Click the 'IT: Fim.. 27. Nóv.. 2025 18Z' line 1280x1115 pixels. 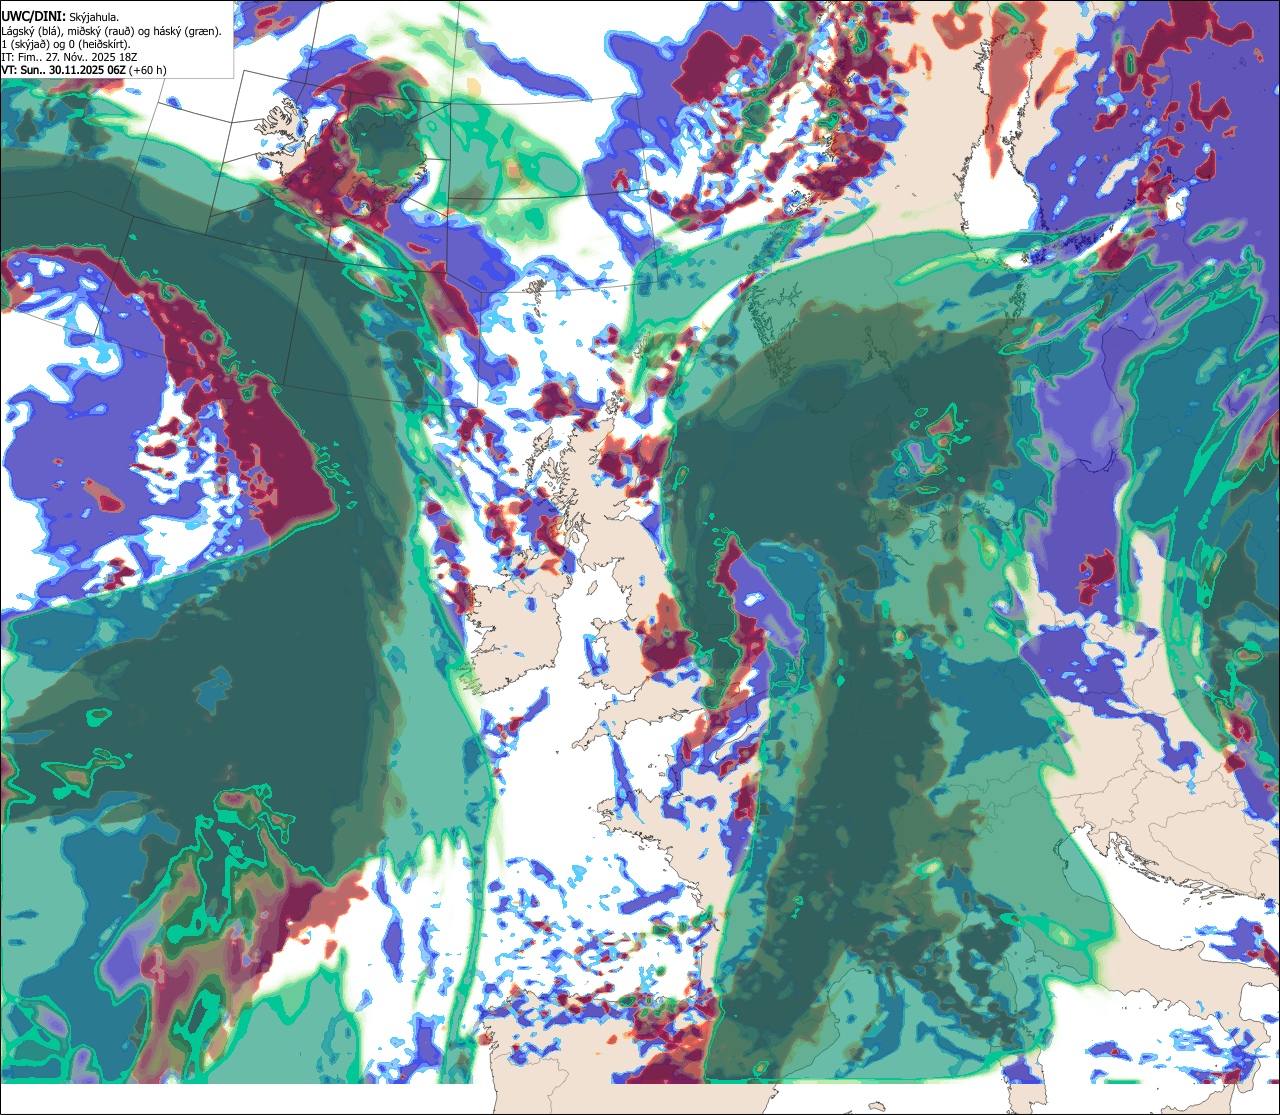(70, 57)
